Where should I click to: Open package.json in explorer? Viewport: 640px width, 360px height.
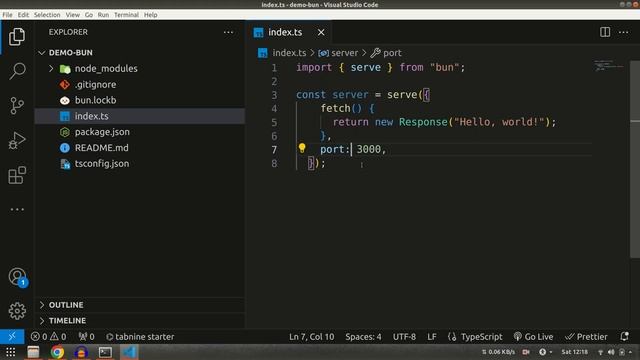pyautogui.click(x=140, y=132)
